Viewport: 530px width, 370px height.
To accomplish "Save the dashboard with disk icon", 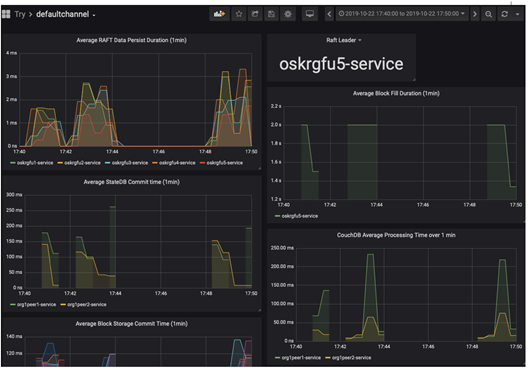I will point(271,14).
